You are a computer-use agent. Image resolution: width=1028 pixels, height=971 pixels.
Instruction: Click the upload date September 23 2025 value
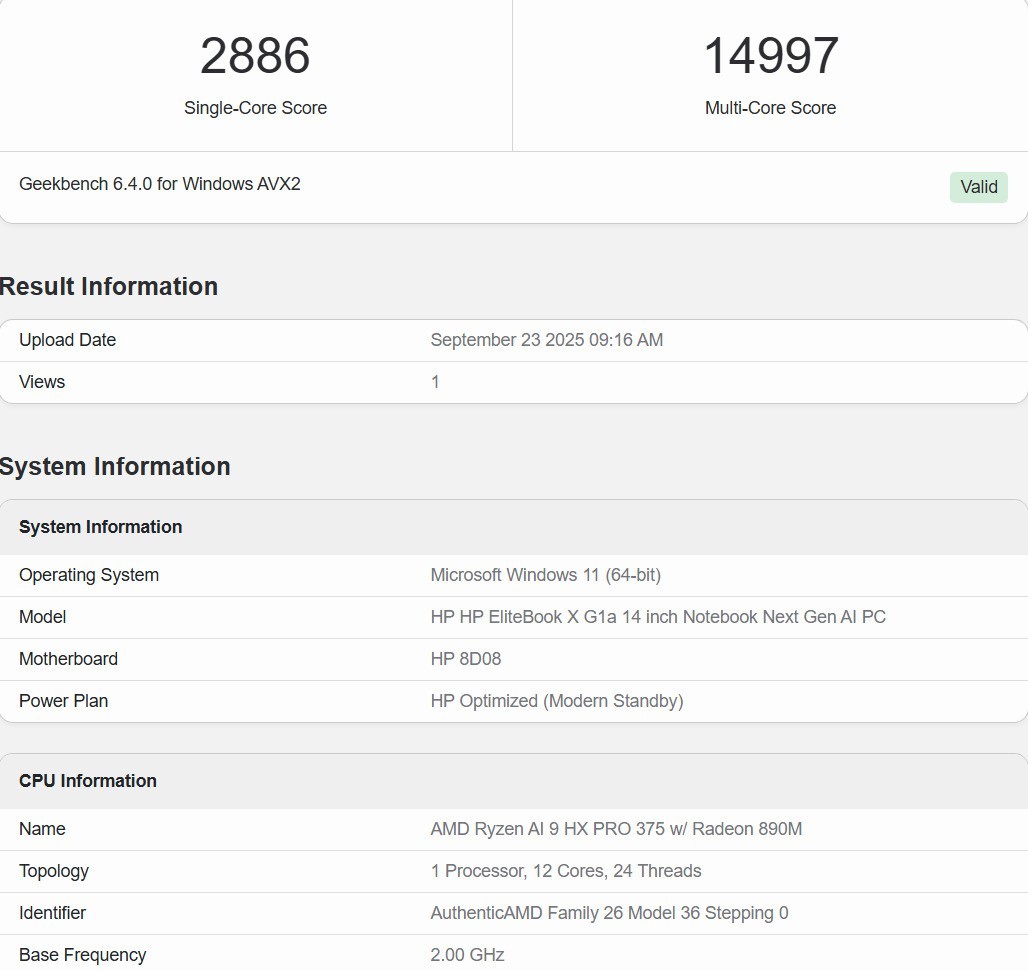tap(546, 340)
